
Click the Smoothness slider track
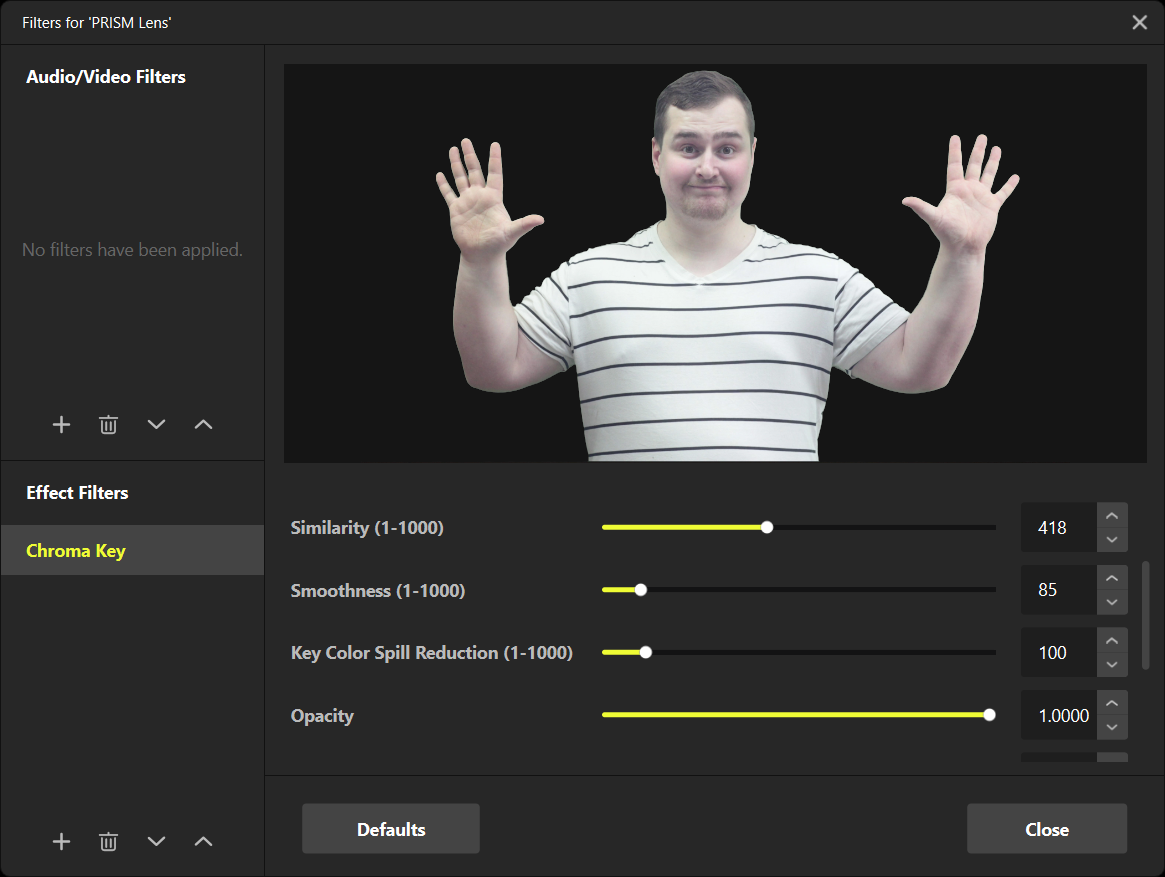798,590
